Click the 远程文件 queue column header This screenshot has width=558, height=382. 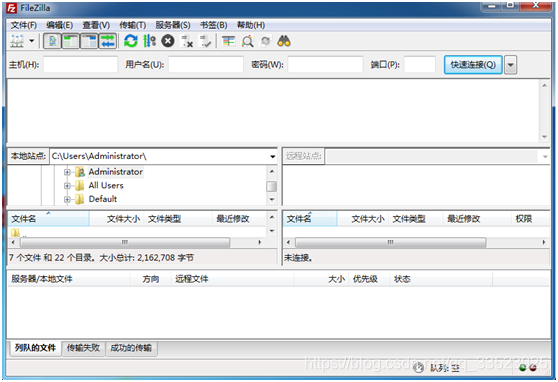[x=233, y=279]
